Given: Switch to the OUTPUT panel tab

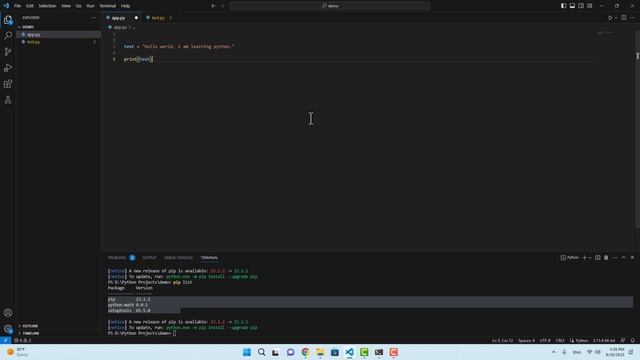Looking at the screenshot, I should (149, 258).
